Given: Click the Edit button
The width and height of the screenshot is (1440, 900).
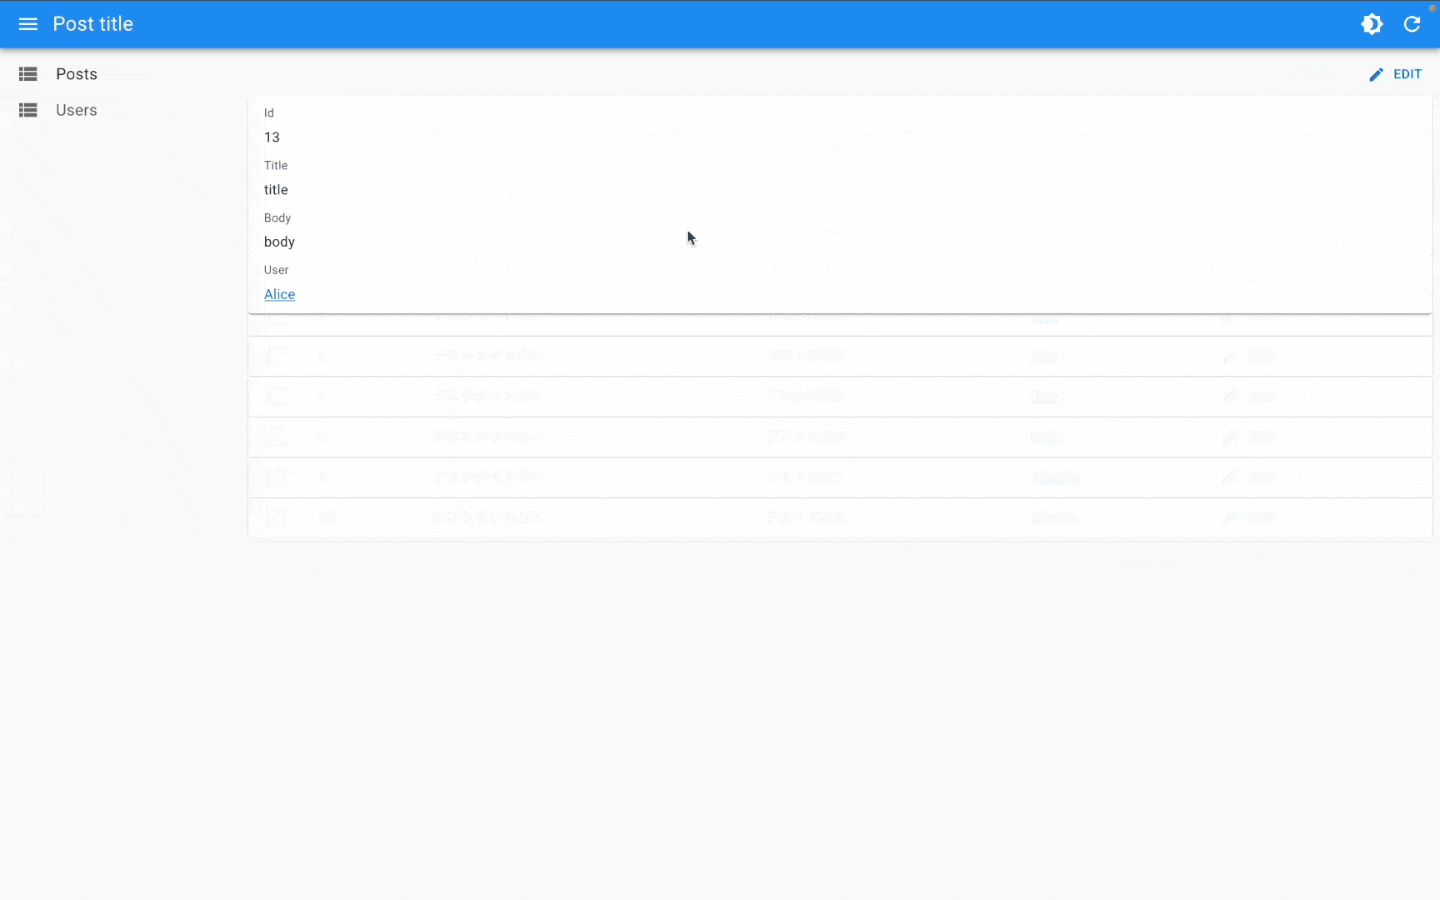Looking at the screenshot, I should point(1395,74).
